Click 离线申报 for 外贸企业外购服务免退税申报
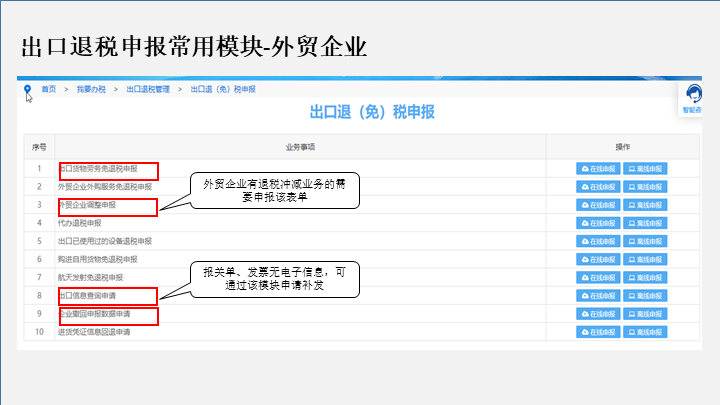This screenshot has width=720, height=405. tap(645, 187)
